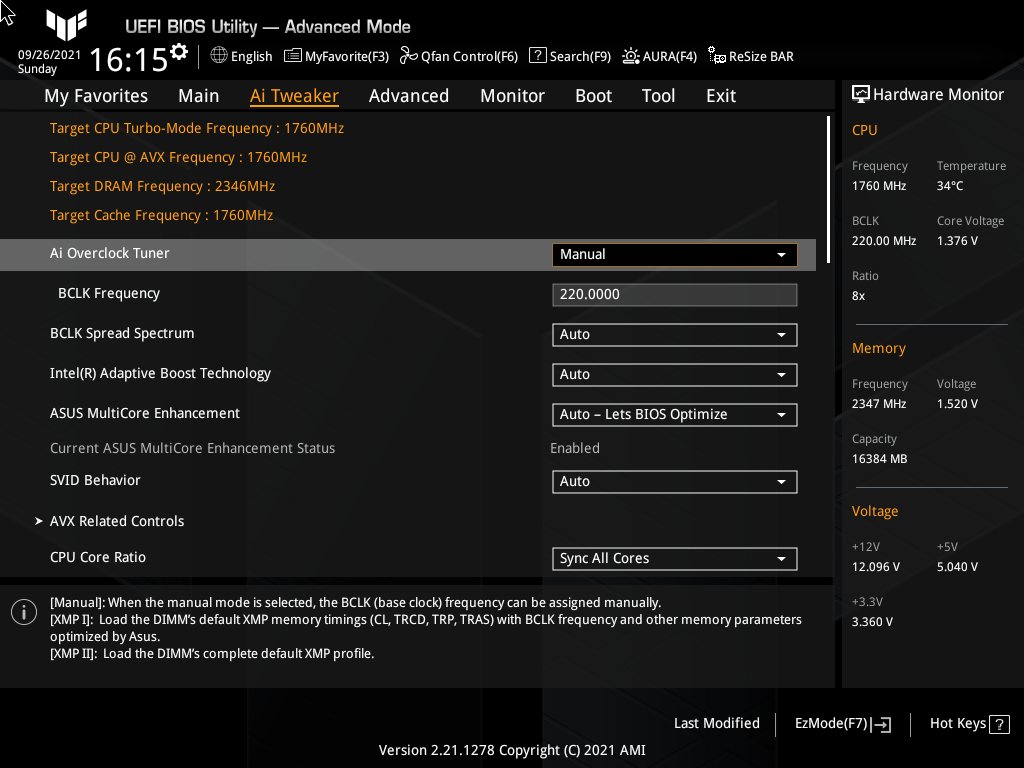
Task: Click Target CPU @ AVX Frequency text
Action: click(x=178, y=157)
